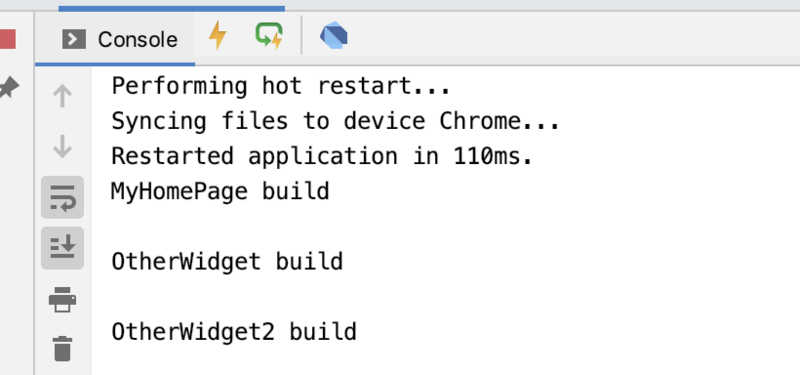800x375 pixels.
Task: Run Flutter Hot Restart green icon
Action: (x=269, y=36)
